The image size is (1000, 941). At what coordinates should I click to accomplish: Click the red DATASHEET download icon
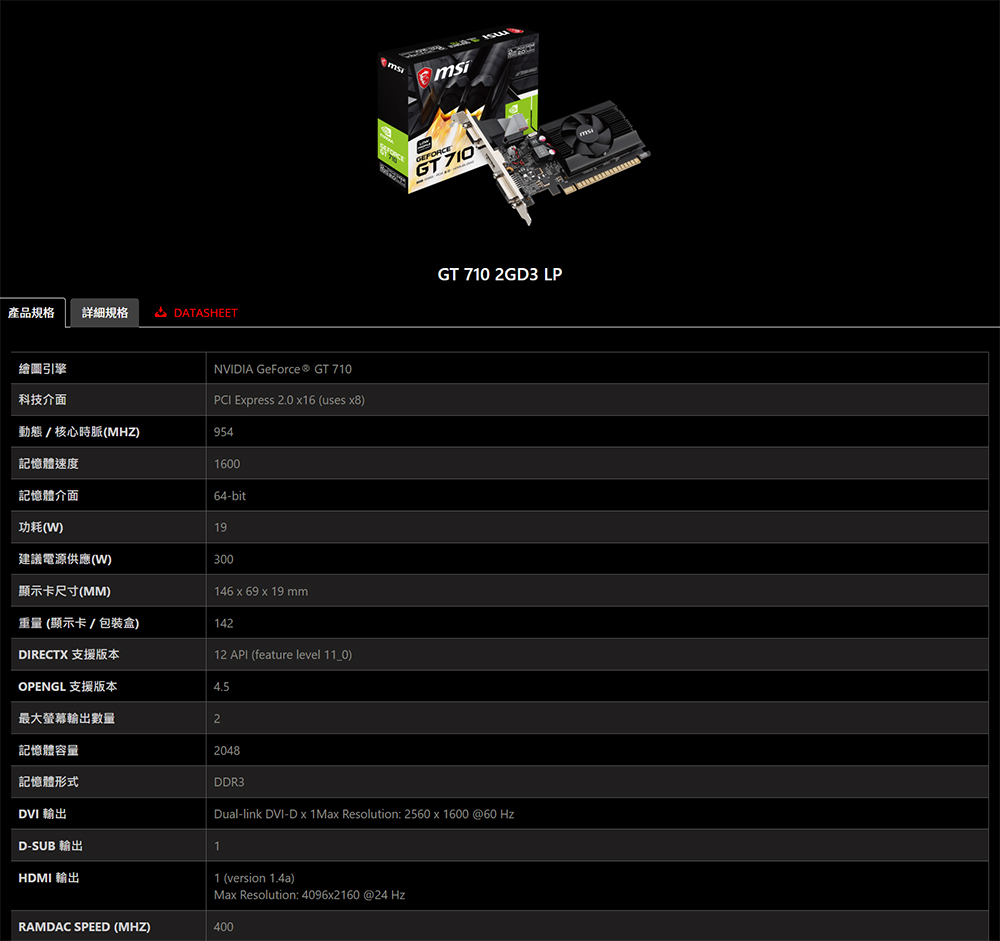[x=161, y=312]
